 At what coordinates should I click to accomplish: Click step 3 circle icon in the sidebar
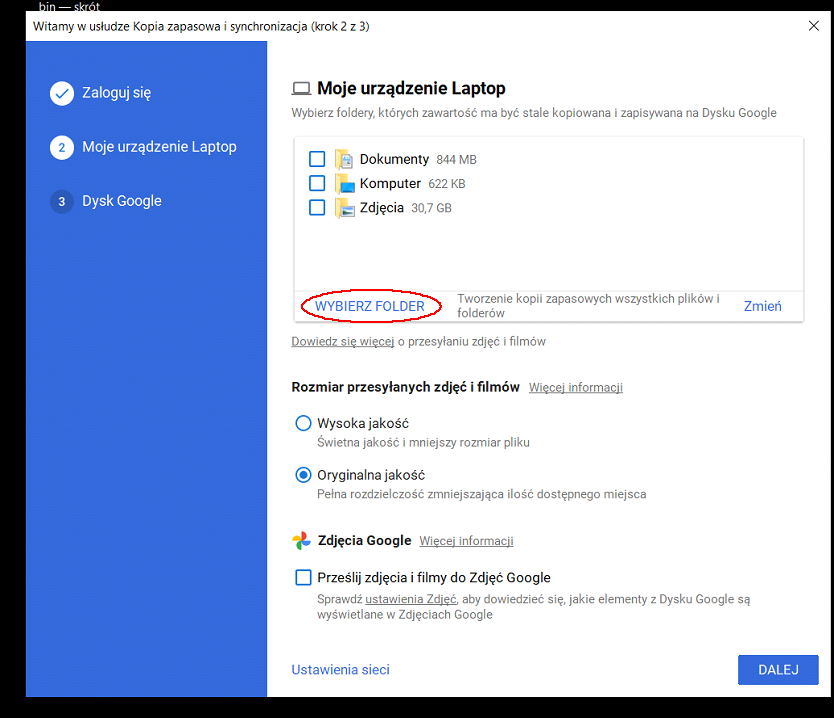click(x=62, y=202)
